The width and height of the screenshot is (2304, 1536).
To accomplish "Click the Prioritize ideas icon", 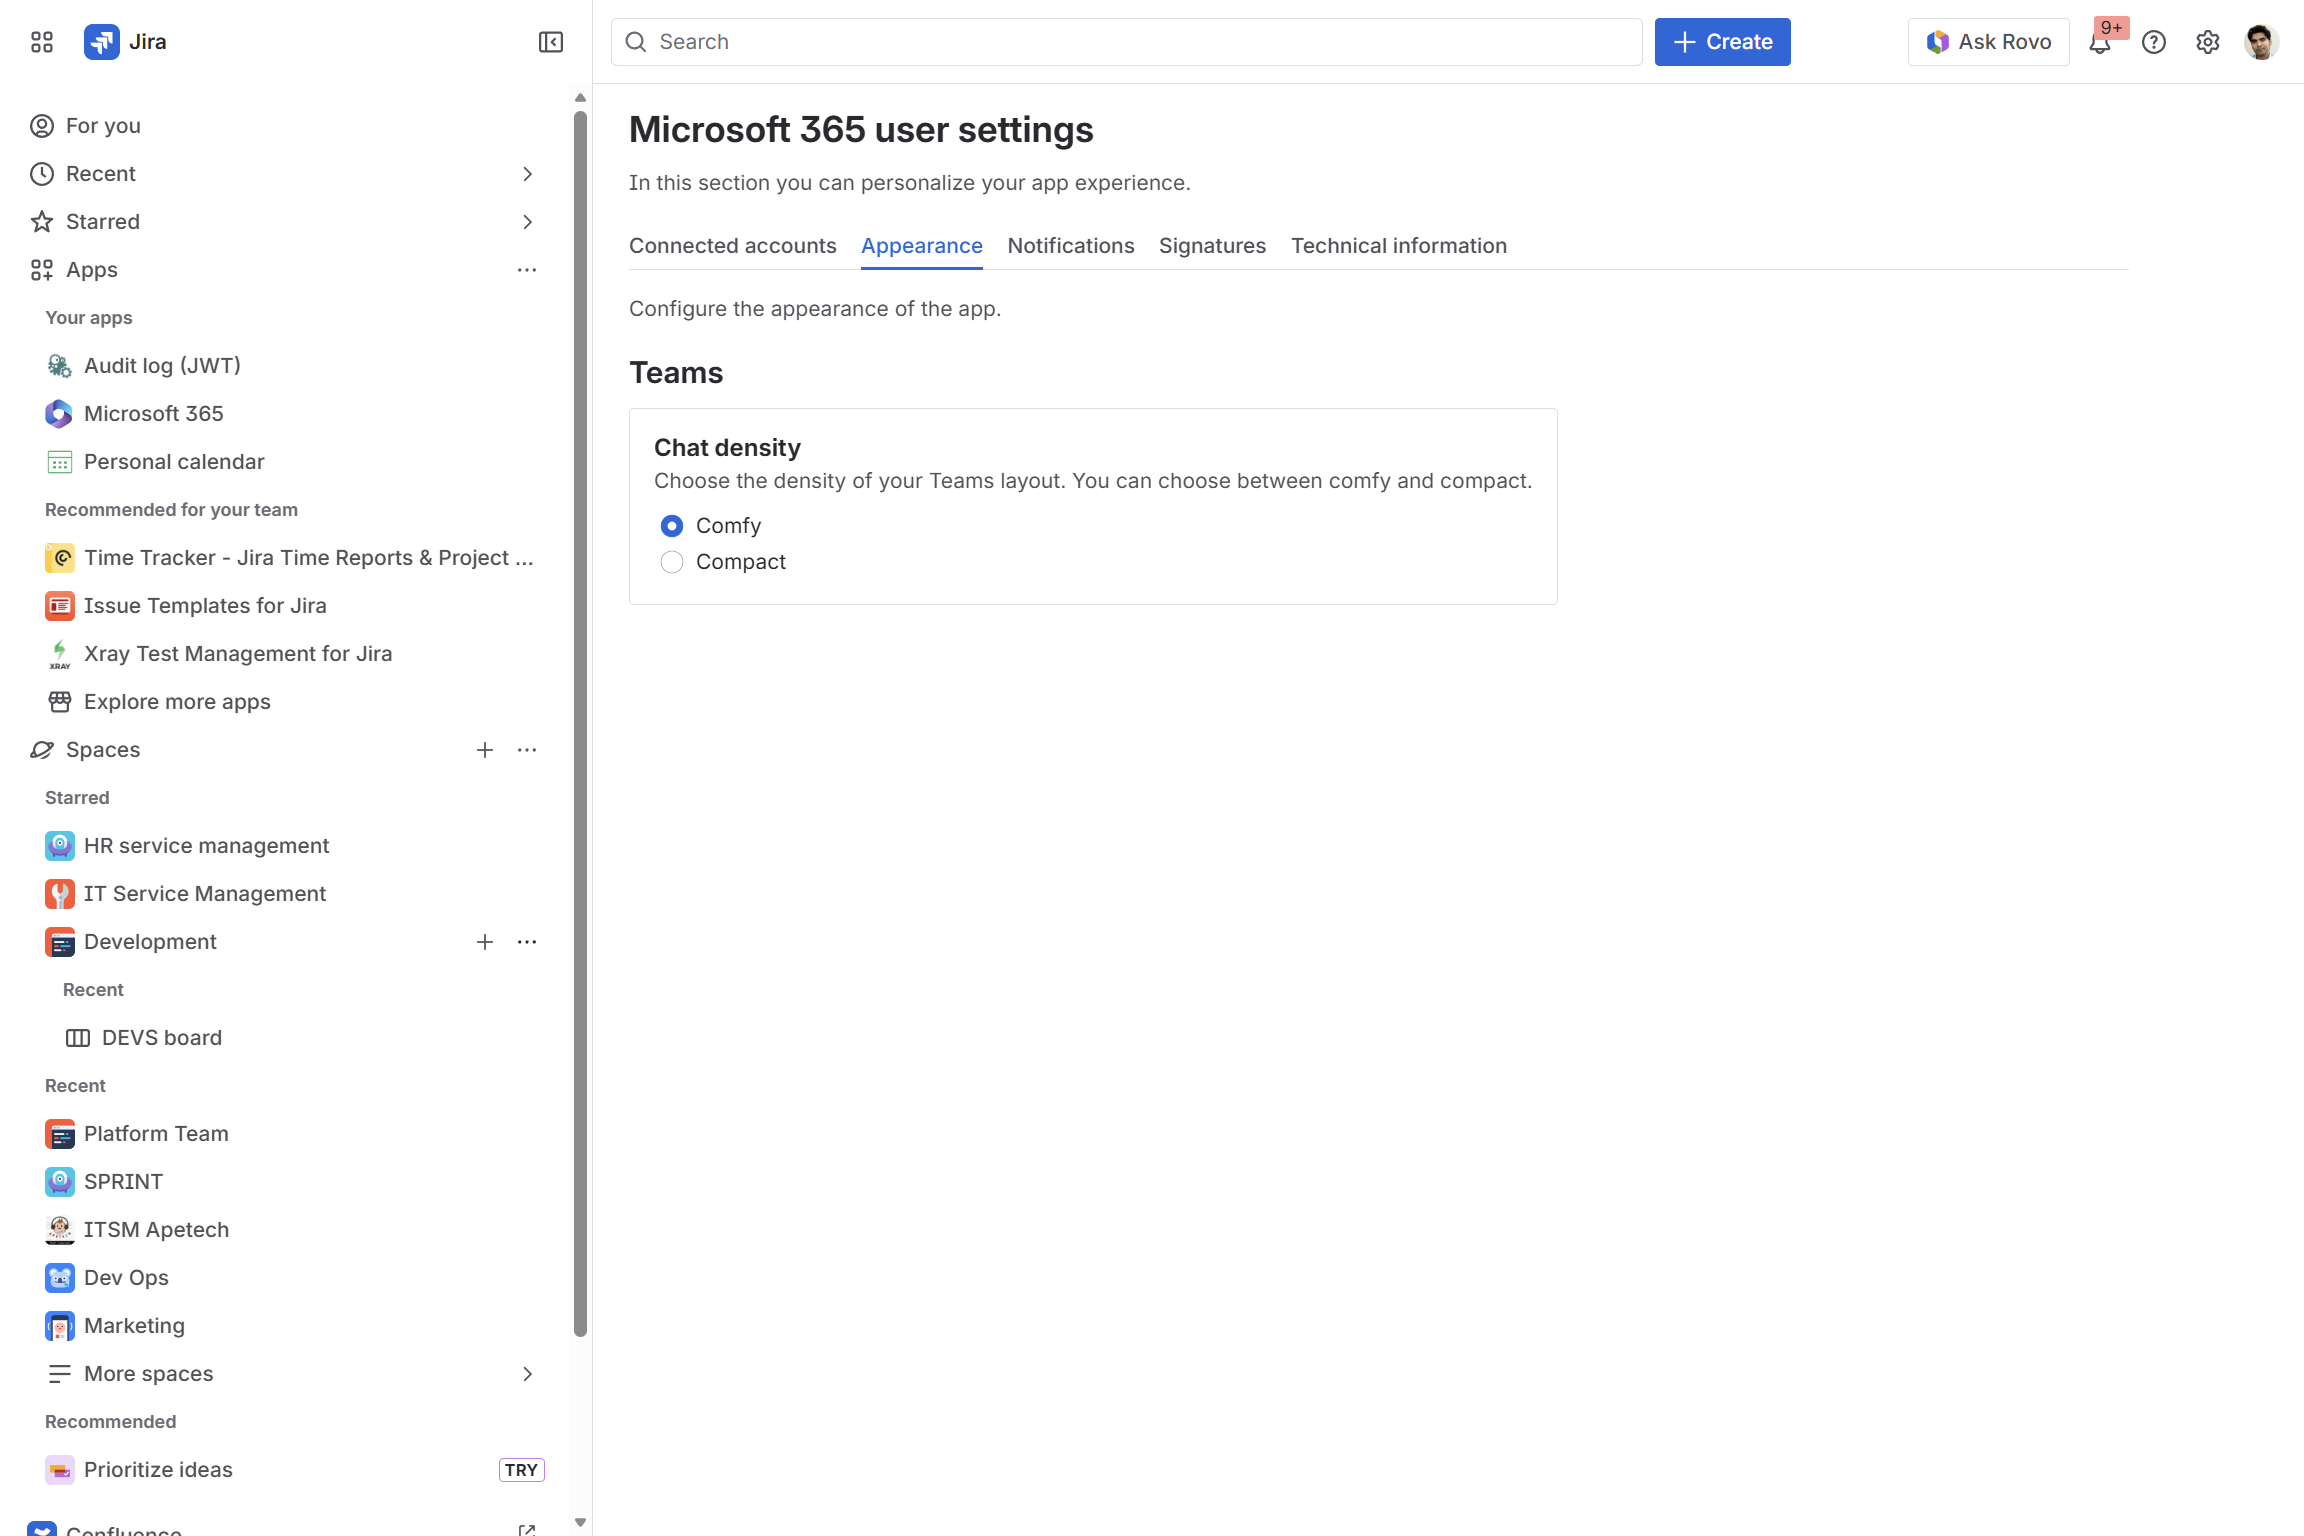I will tap(60, 1470).
